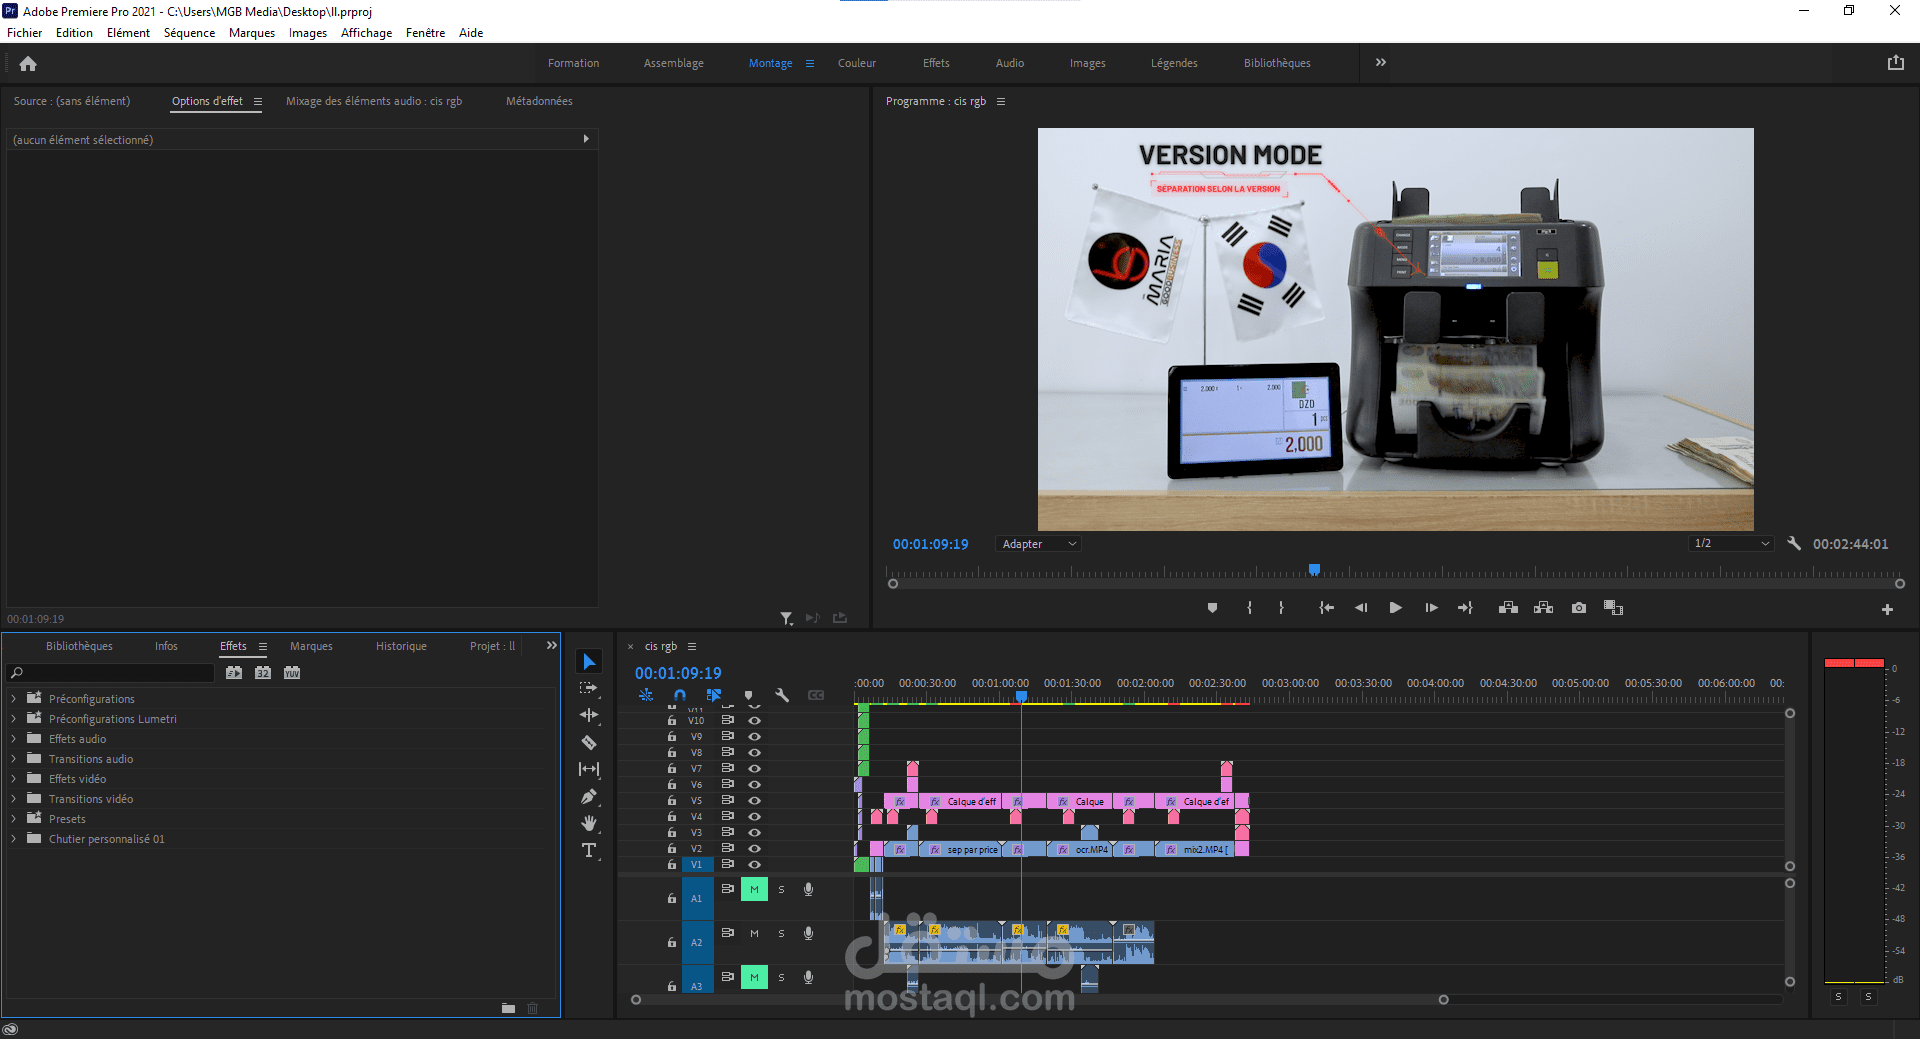Show hidden workspaces overflow chevron
Image resolution: width=1920 pixels, height=1039 pixels.
point(1381,62)
